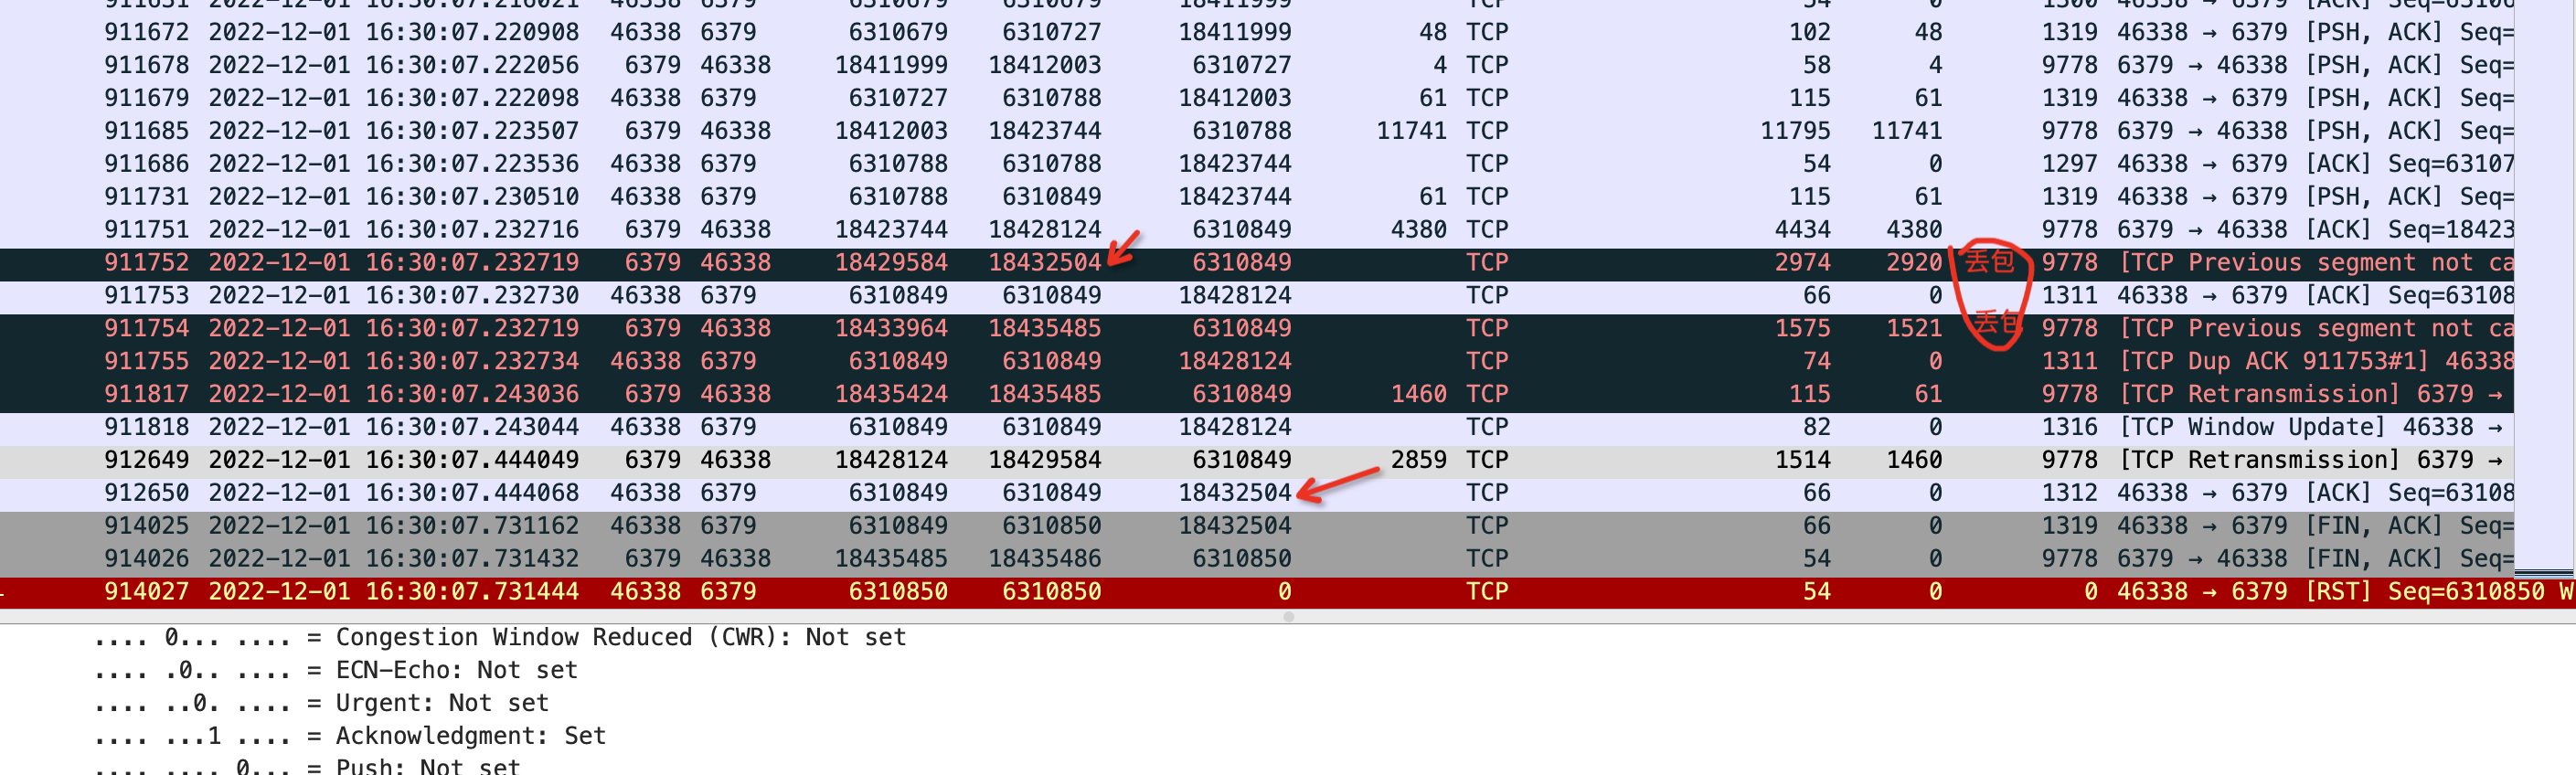The image size is (2576, 775).
Task: Select ACK packet 912650 row
Action: [1257, 493]
